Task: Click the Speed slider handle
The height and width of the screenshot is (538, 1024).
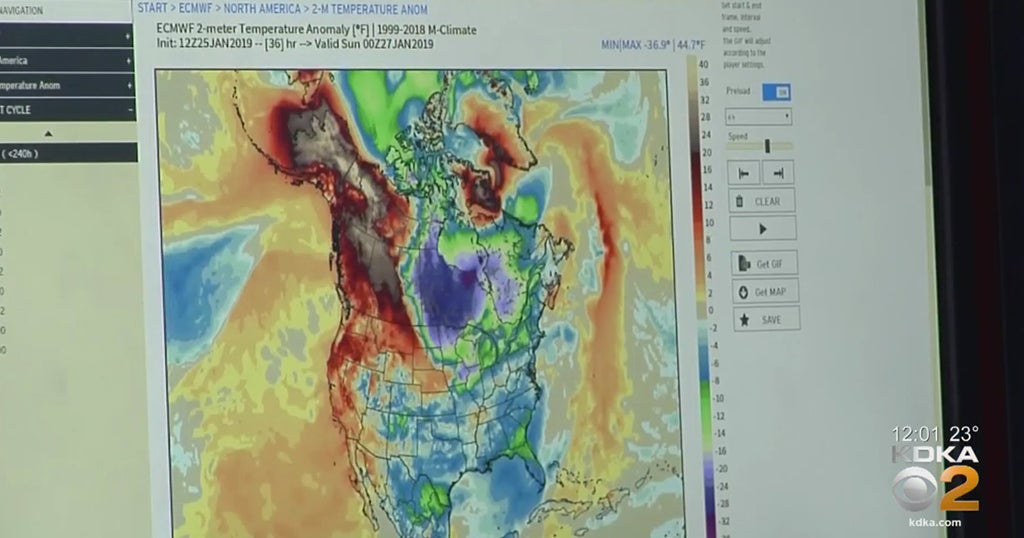Action: pyautogui.click(x=767, y=146)
